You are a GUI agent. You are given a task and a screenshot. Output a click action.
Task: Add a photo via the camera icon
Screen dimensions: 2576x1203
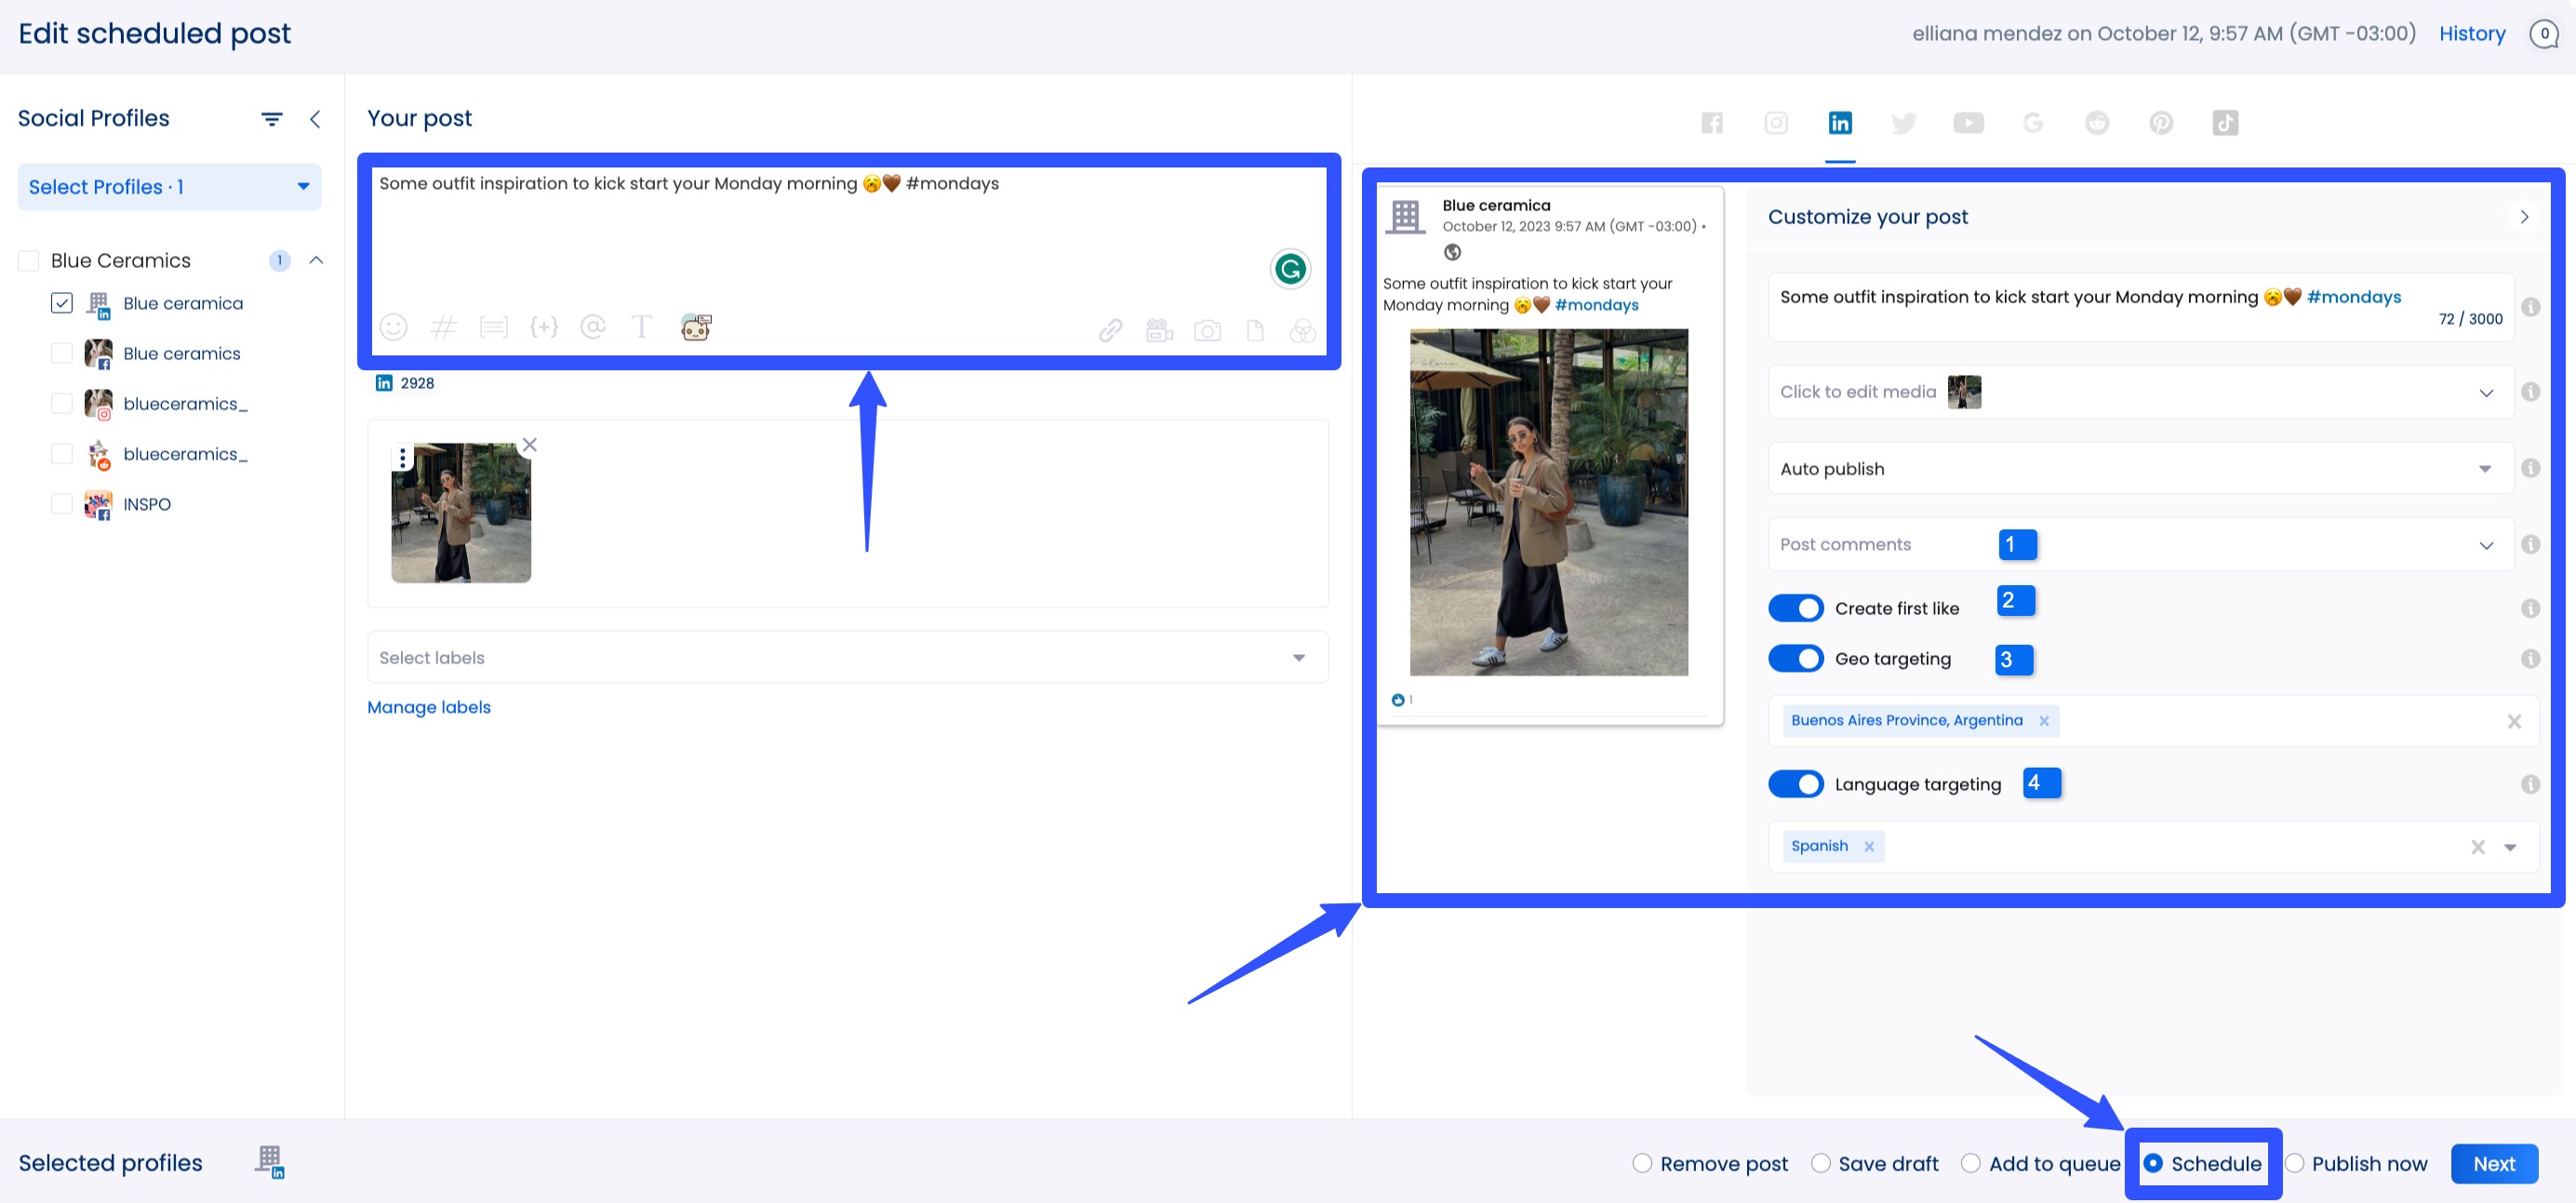click(x=1207, y=329)
